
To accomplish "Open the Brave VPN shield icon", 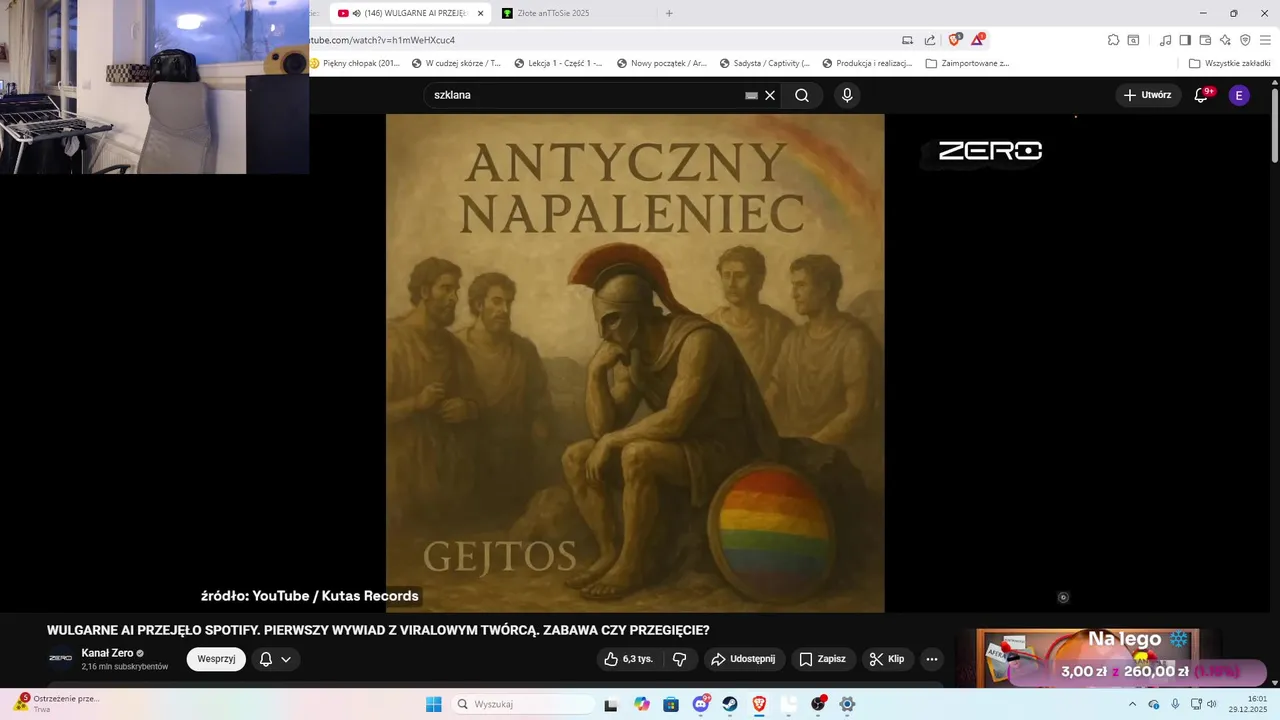I will 1245,40.
